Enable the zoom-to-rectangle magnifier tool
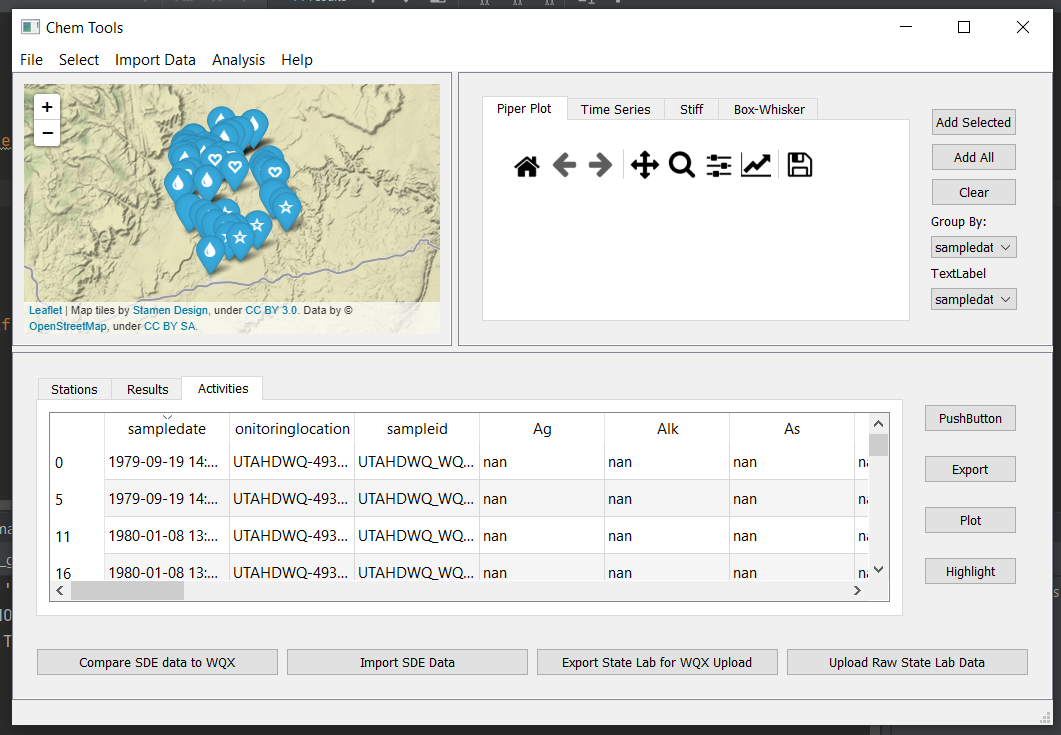Screen dimensions: 1061x735 pos(682,166)
